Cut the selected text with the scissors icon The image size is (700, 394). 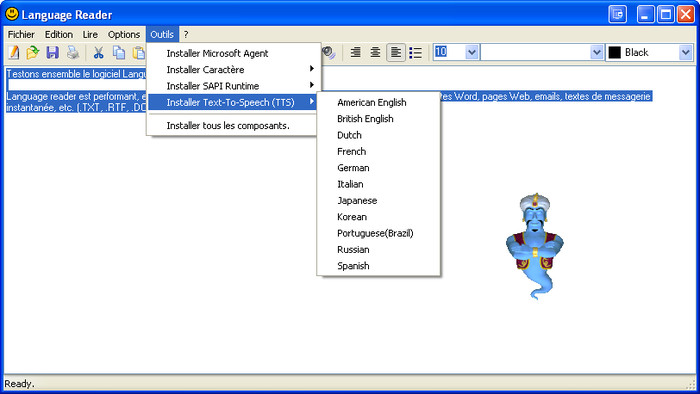(x=98, y=53)
